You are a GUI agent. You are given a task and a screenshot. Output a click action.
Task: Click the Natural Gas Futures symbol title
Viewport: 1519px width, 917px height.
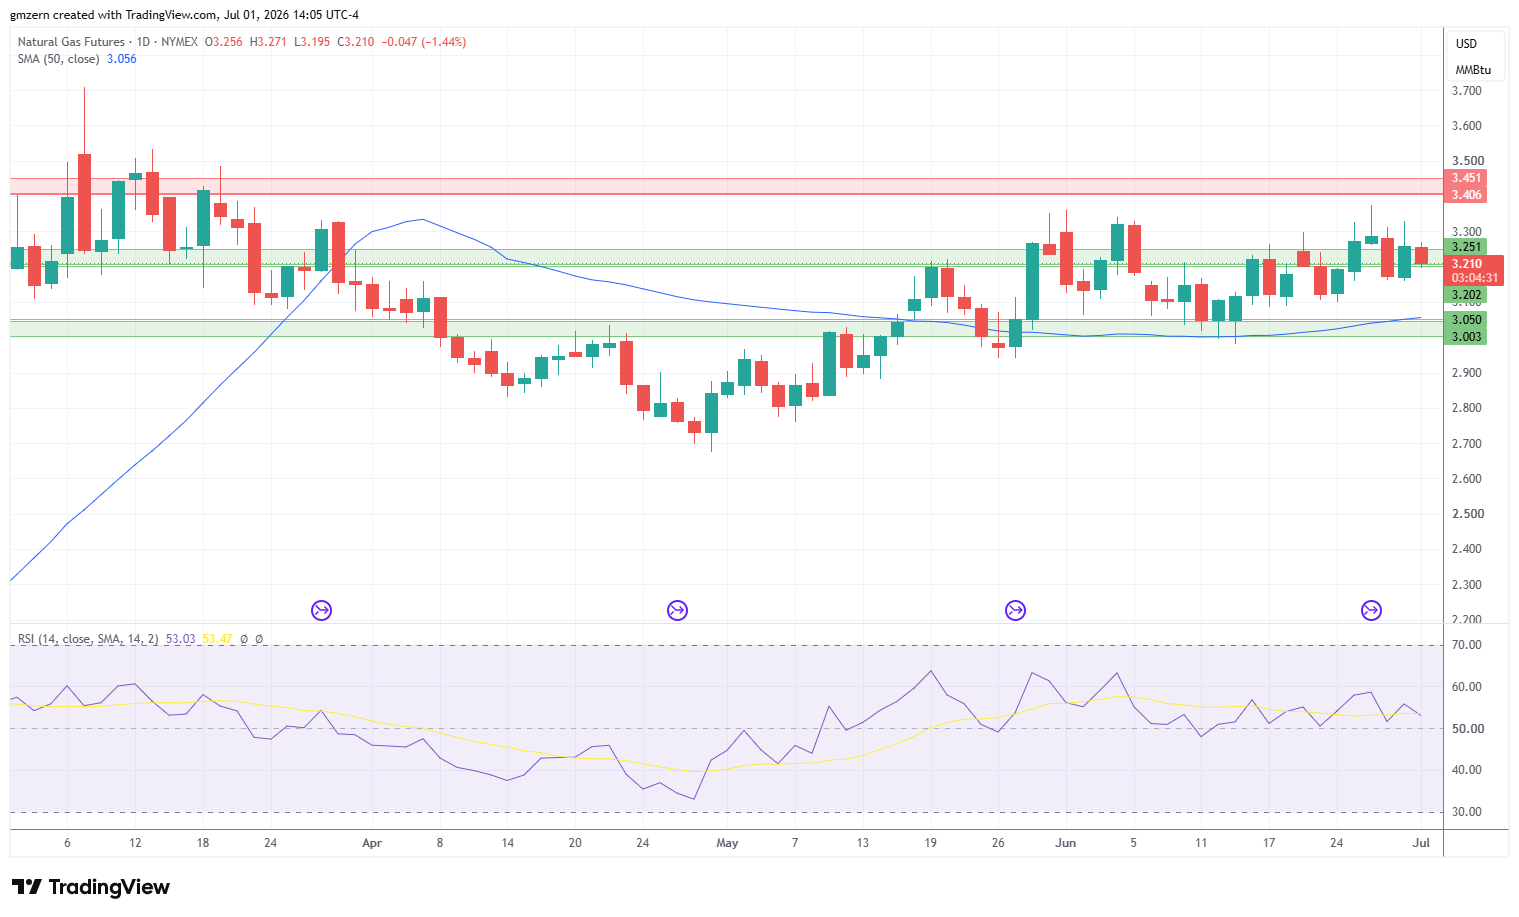pyautogui.click(x=71, y=42)
